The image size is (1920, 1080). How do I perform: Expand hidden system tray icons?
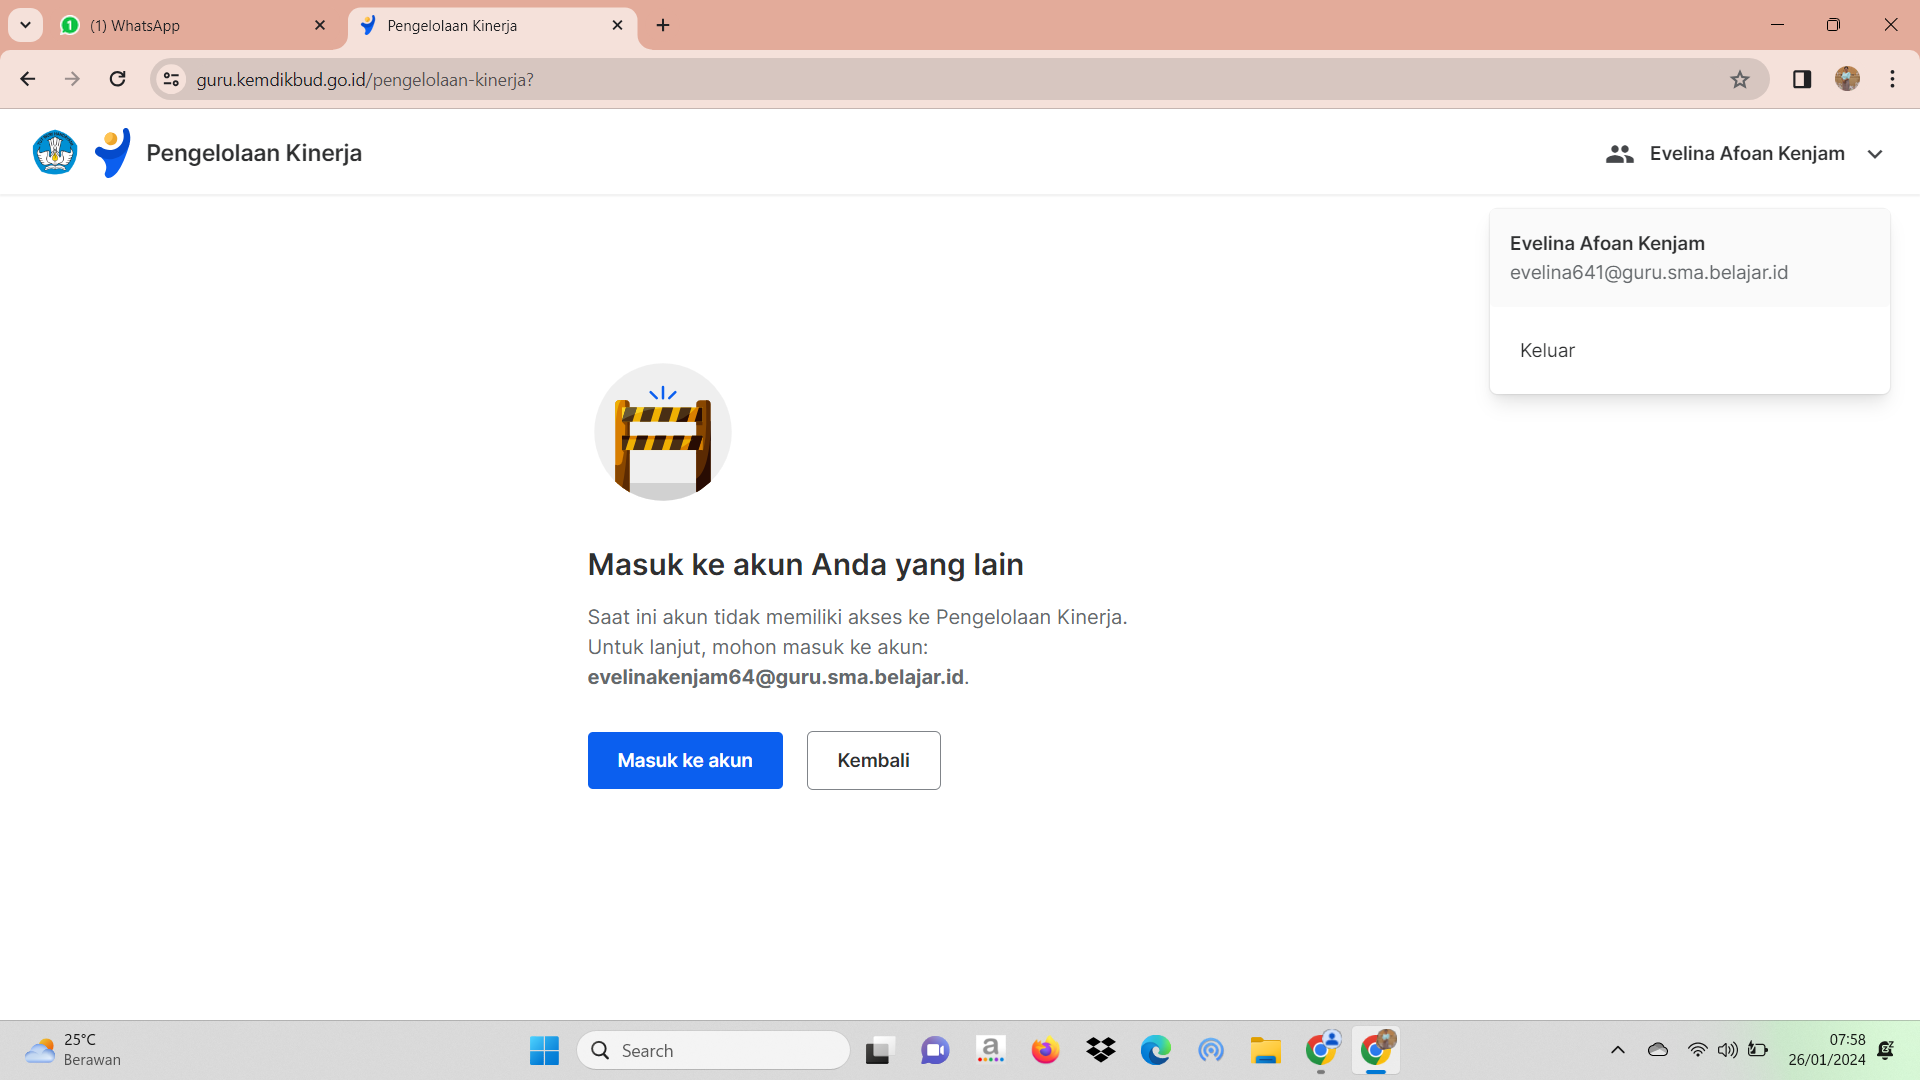1617,1050
